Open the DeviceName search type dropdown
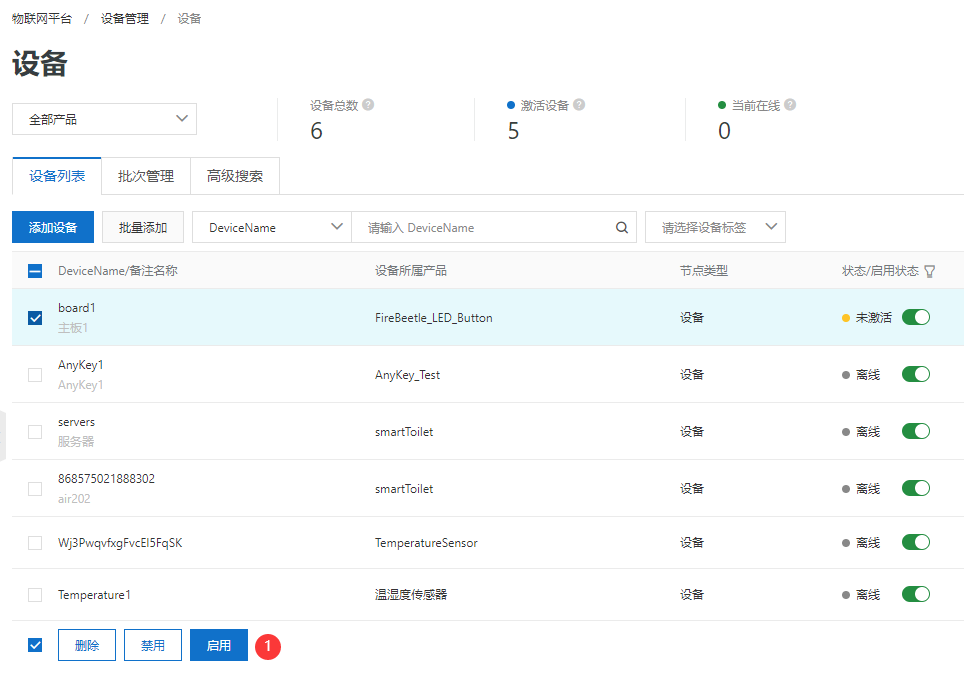Viewport: 964px width, 674px height. (x=272, y=228)
